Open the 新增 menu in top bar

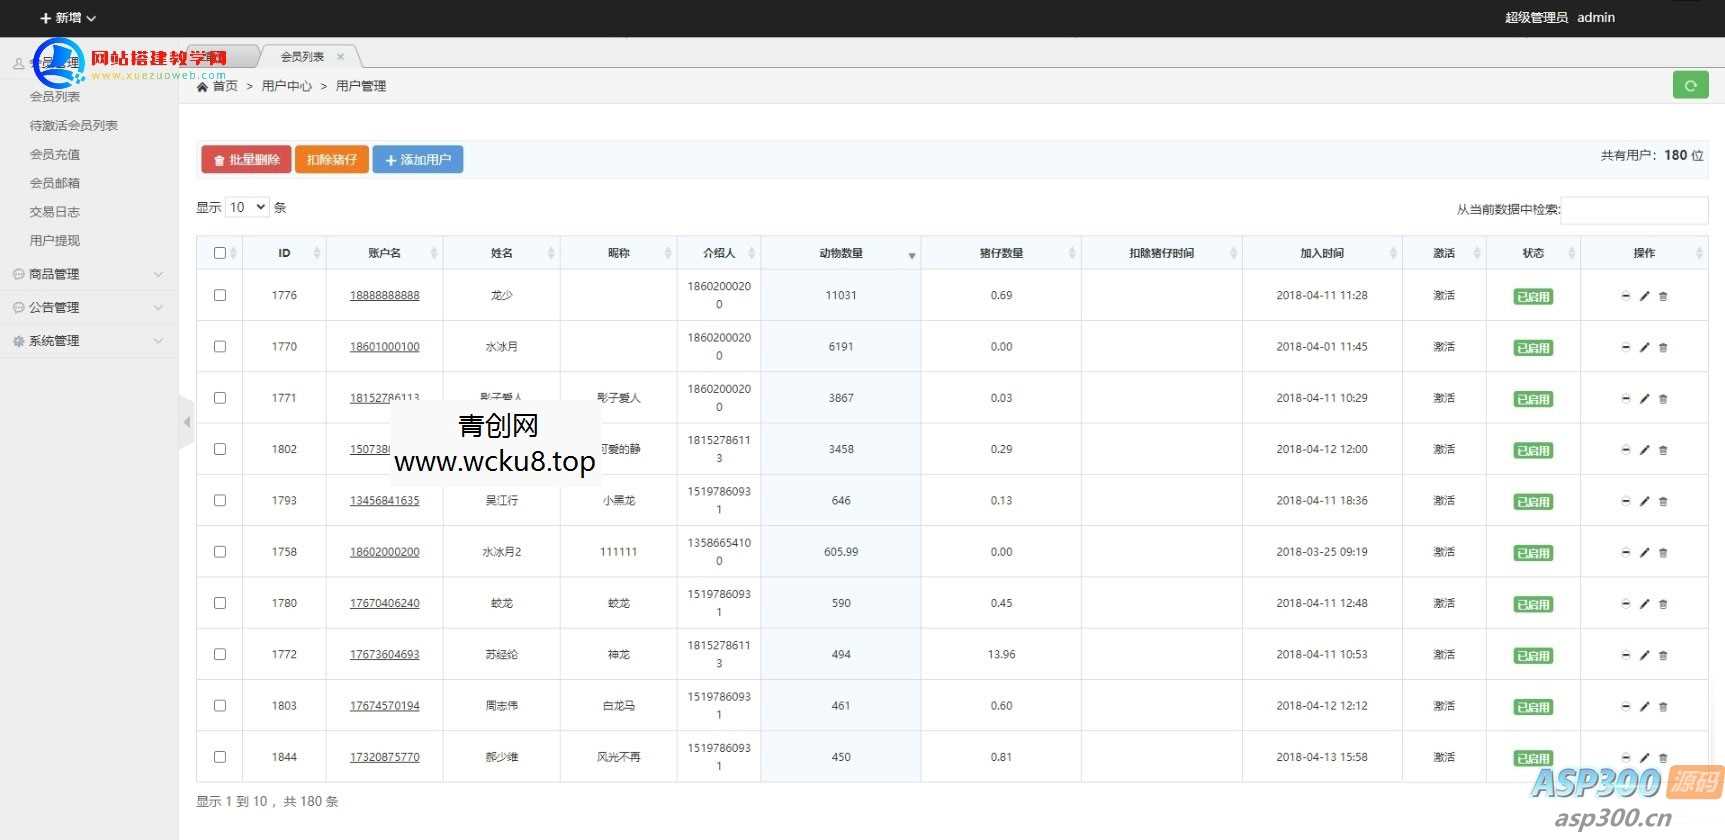(67, 18)
